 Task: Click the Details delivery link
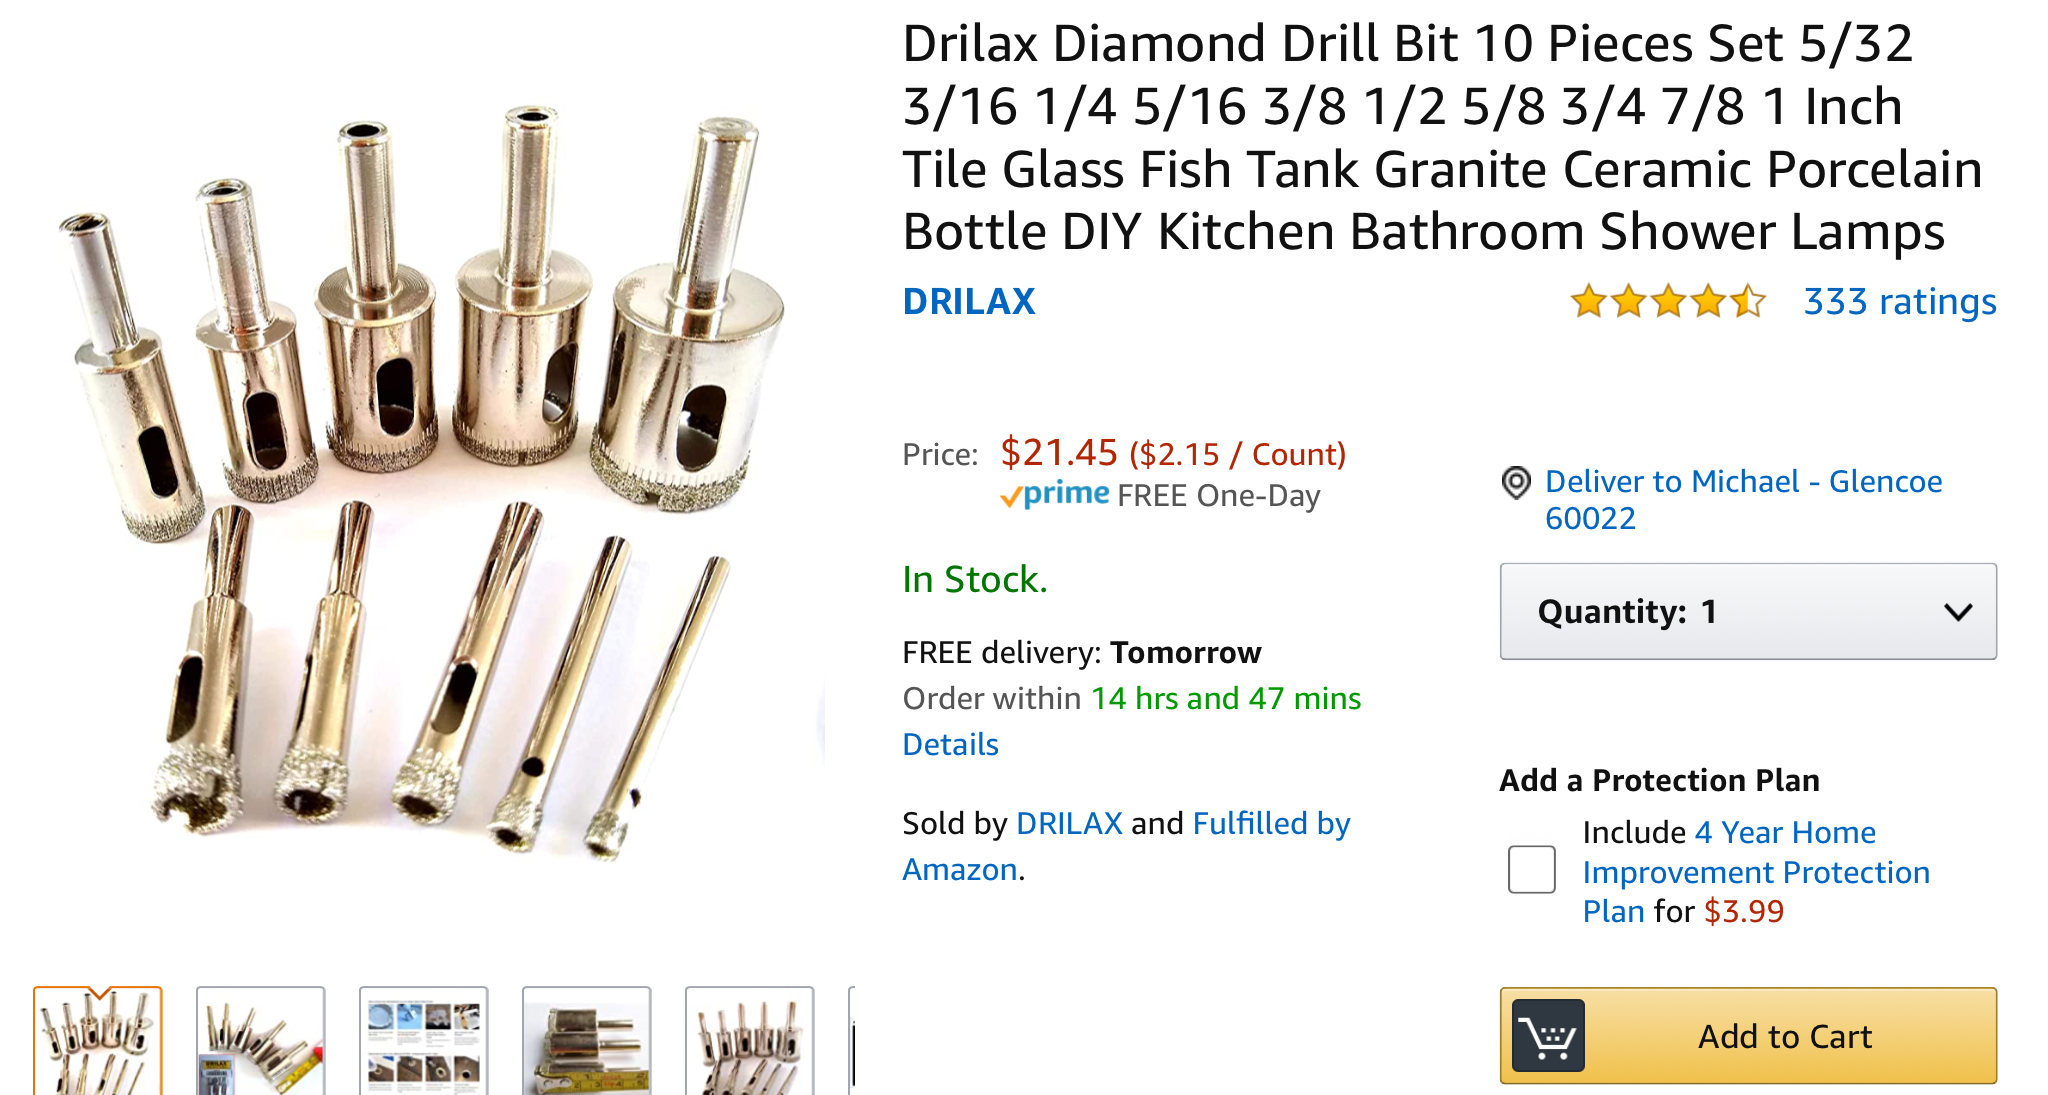tap(950, 744)
